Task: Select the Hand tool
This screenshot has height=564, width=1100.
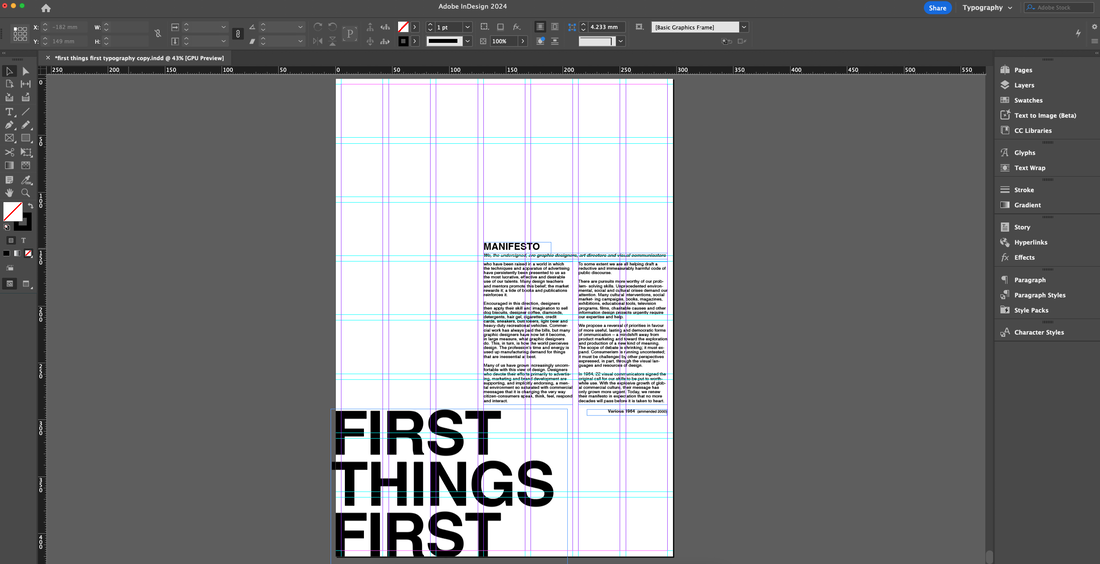Action: [10, 193]
